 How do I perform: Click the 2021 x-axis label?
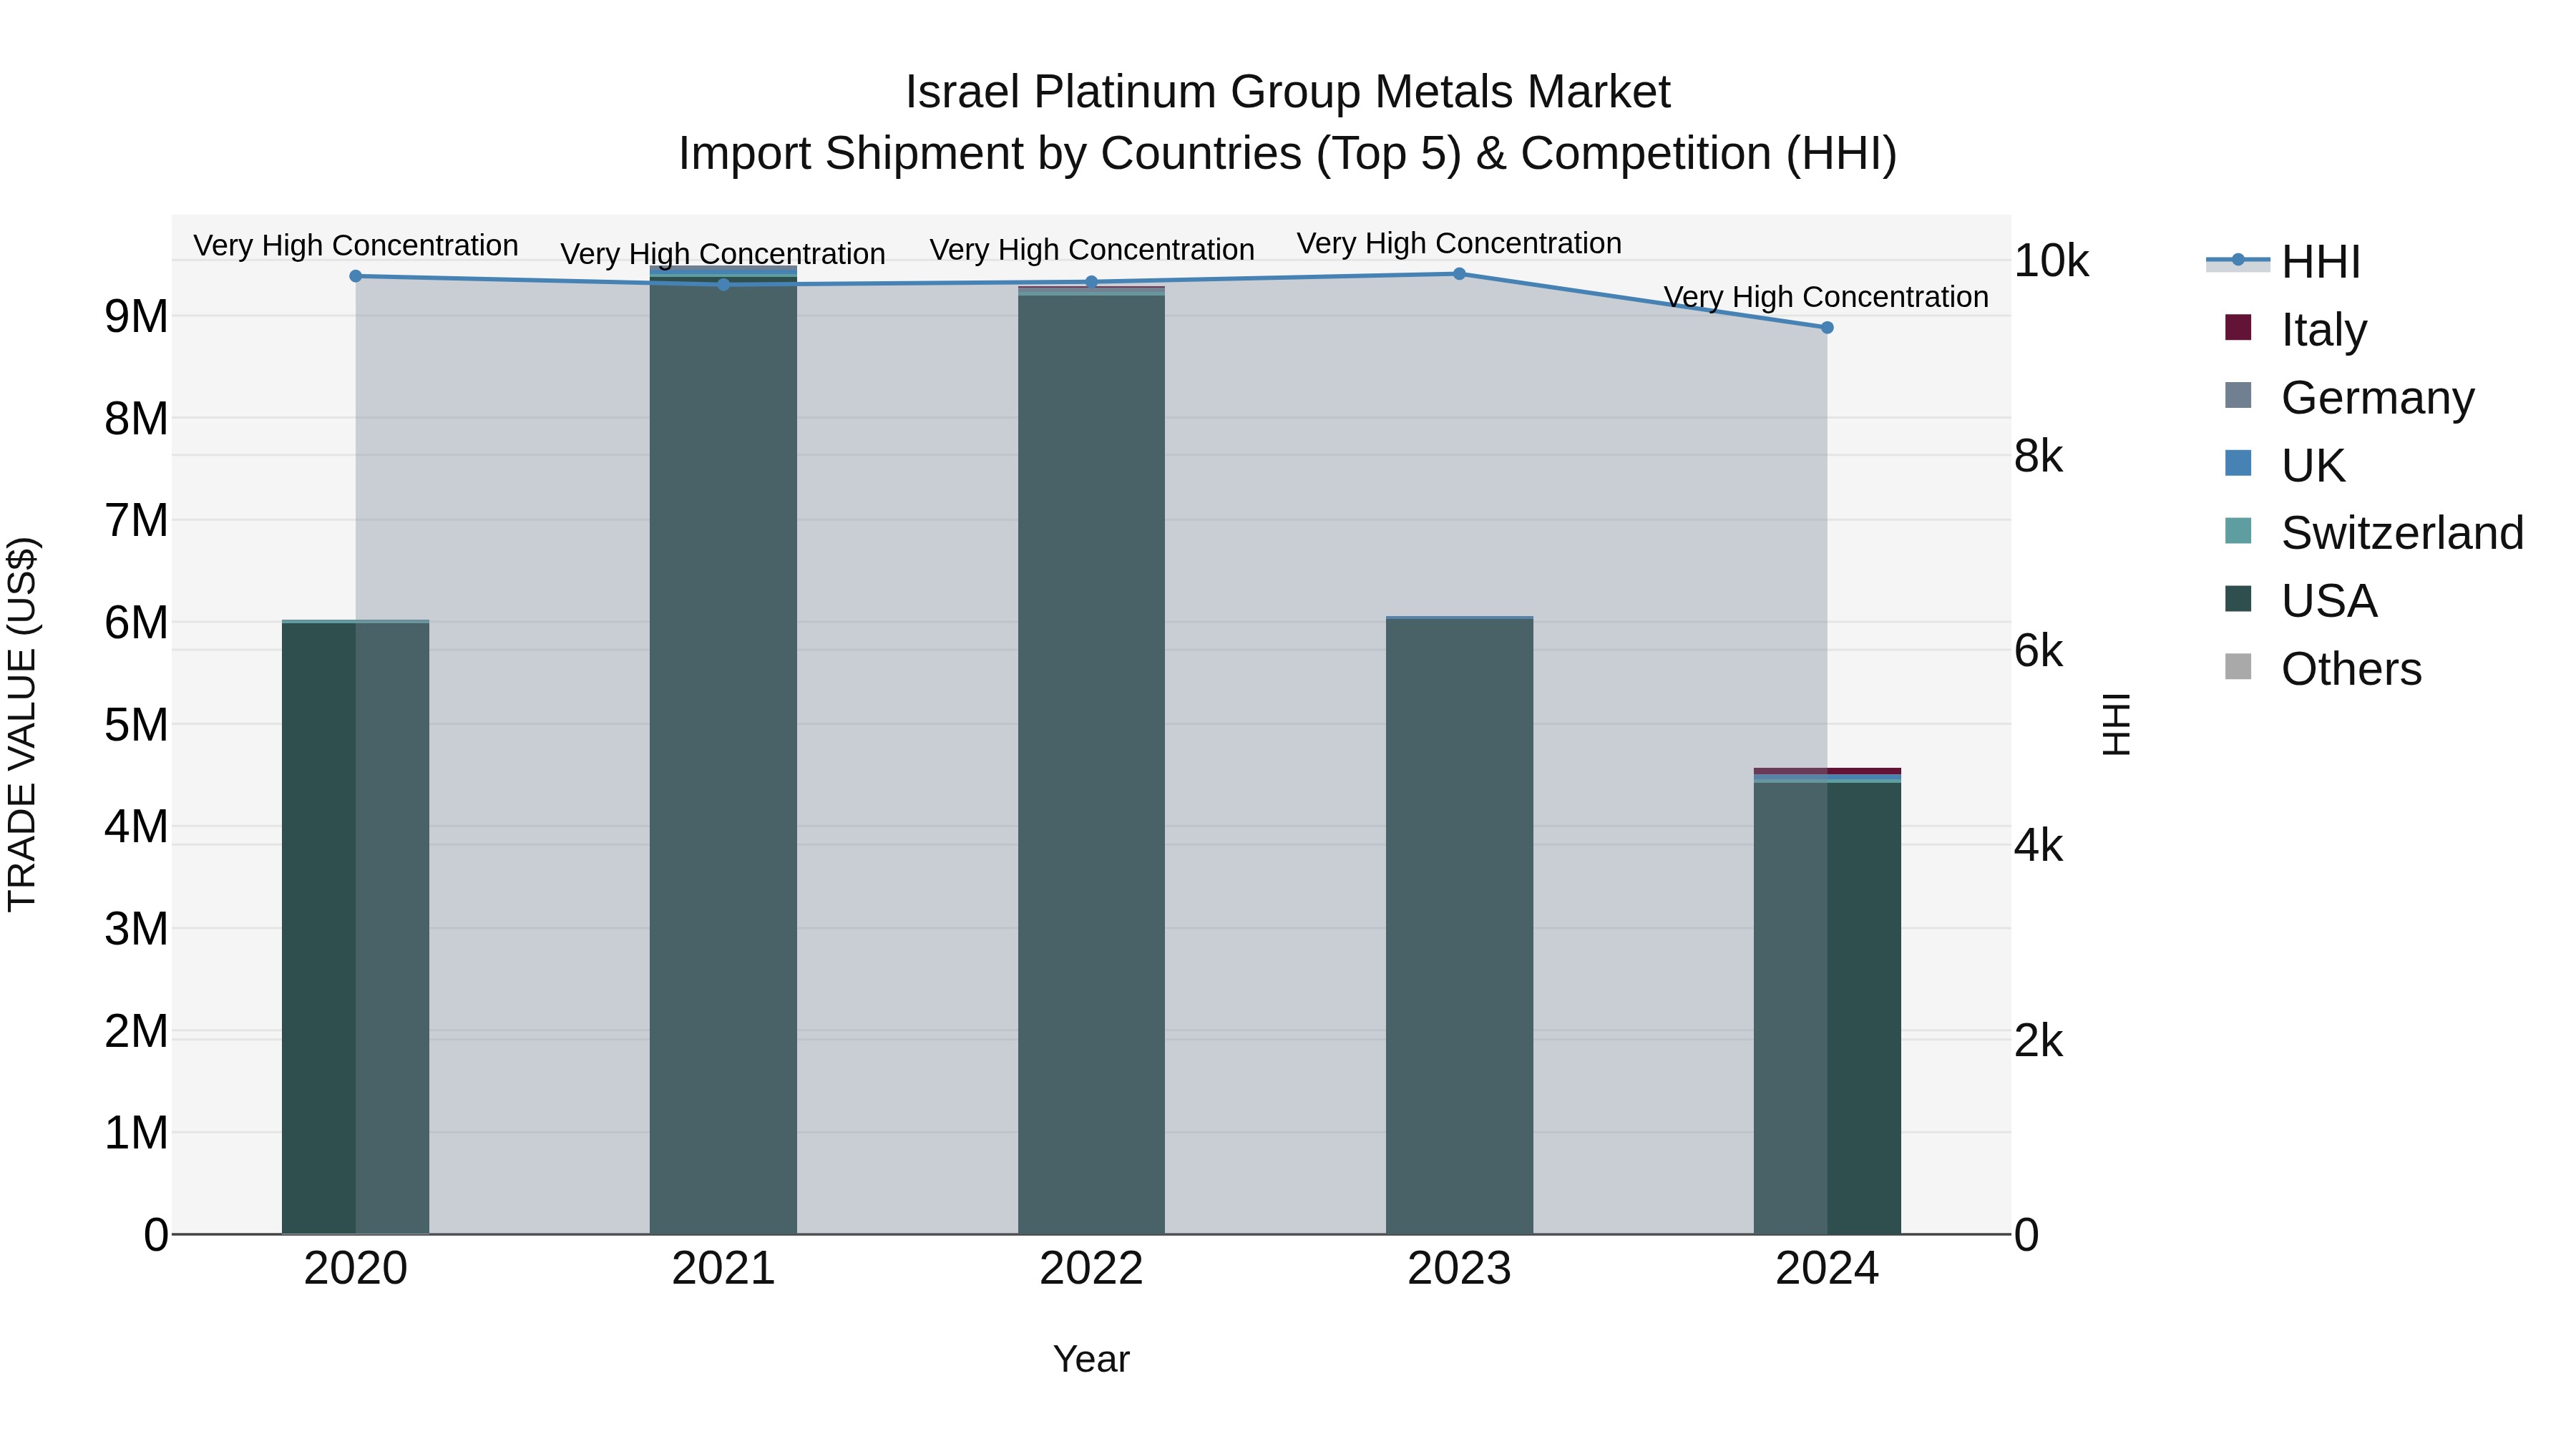pos(724,1269)
